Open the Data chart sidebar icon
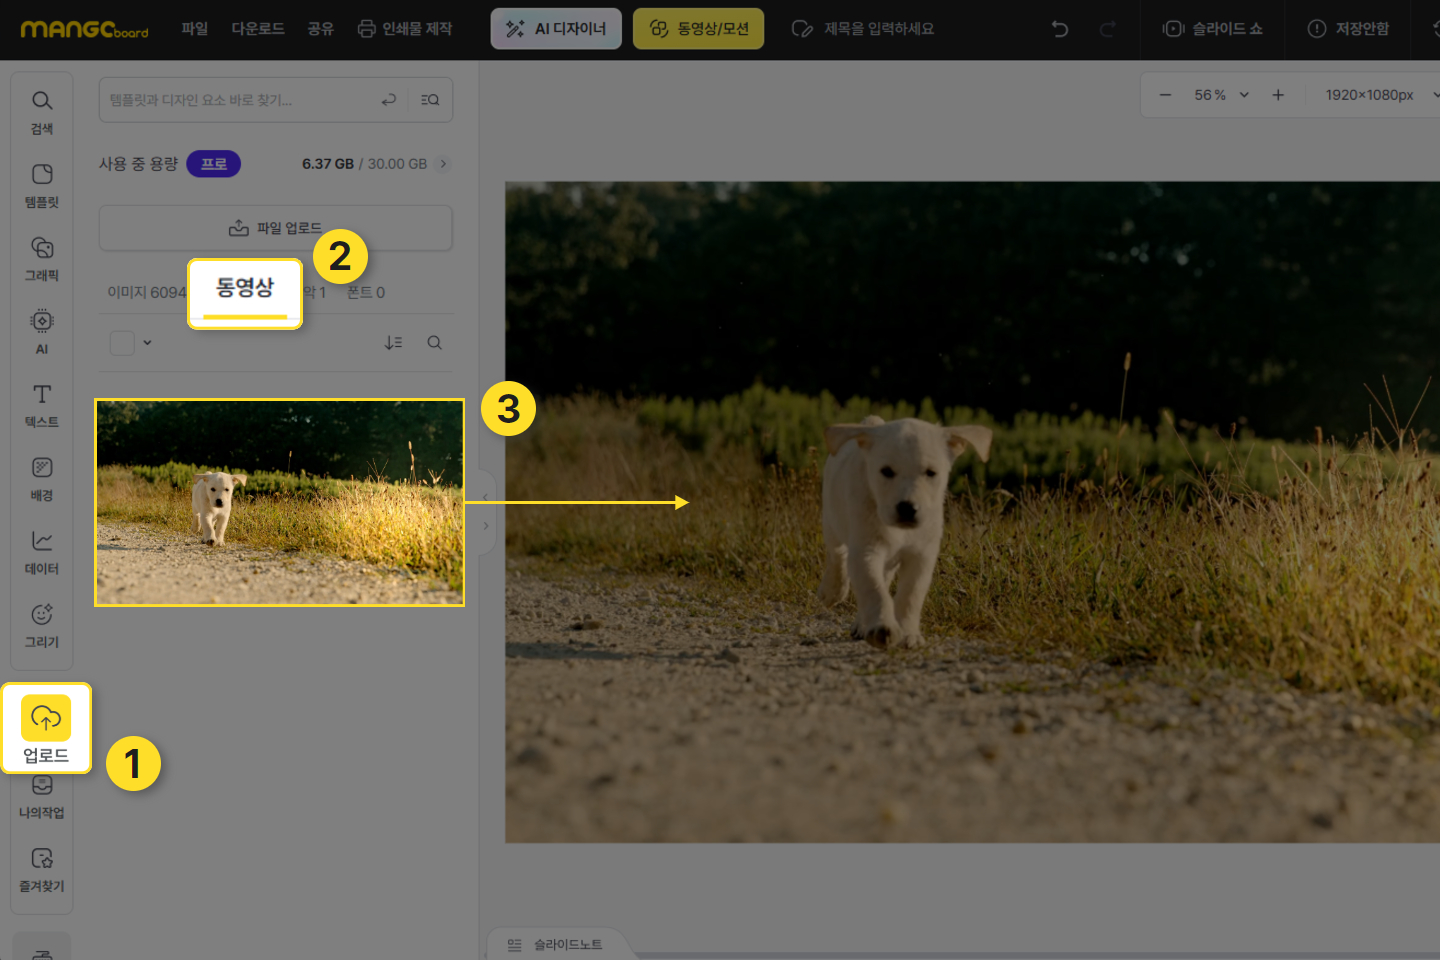The image size is (1440, 960). (x=41, y=551)
